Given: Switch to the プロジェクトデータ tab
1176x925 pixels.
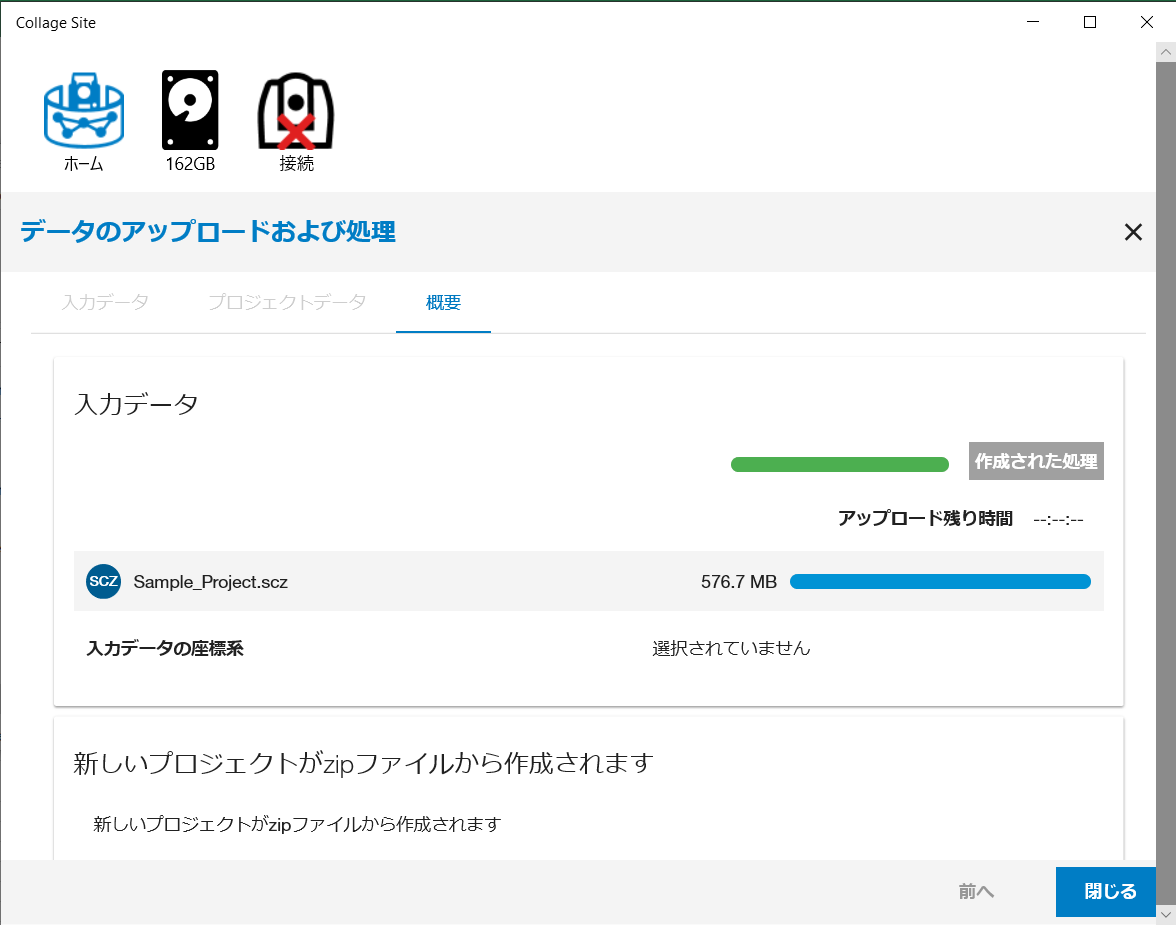Looking at the screenshot, I should tap(287, 302).
